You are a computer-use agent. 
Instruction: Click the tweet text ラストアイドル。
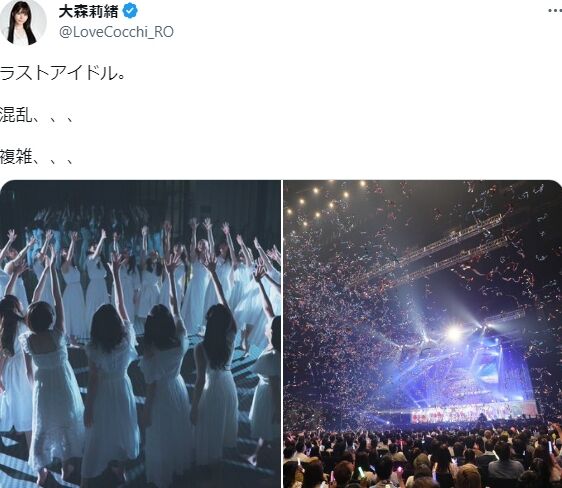63,74
